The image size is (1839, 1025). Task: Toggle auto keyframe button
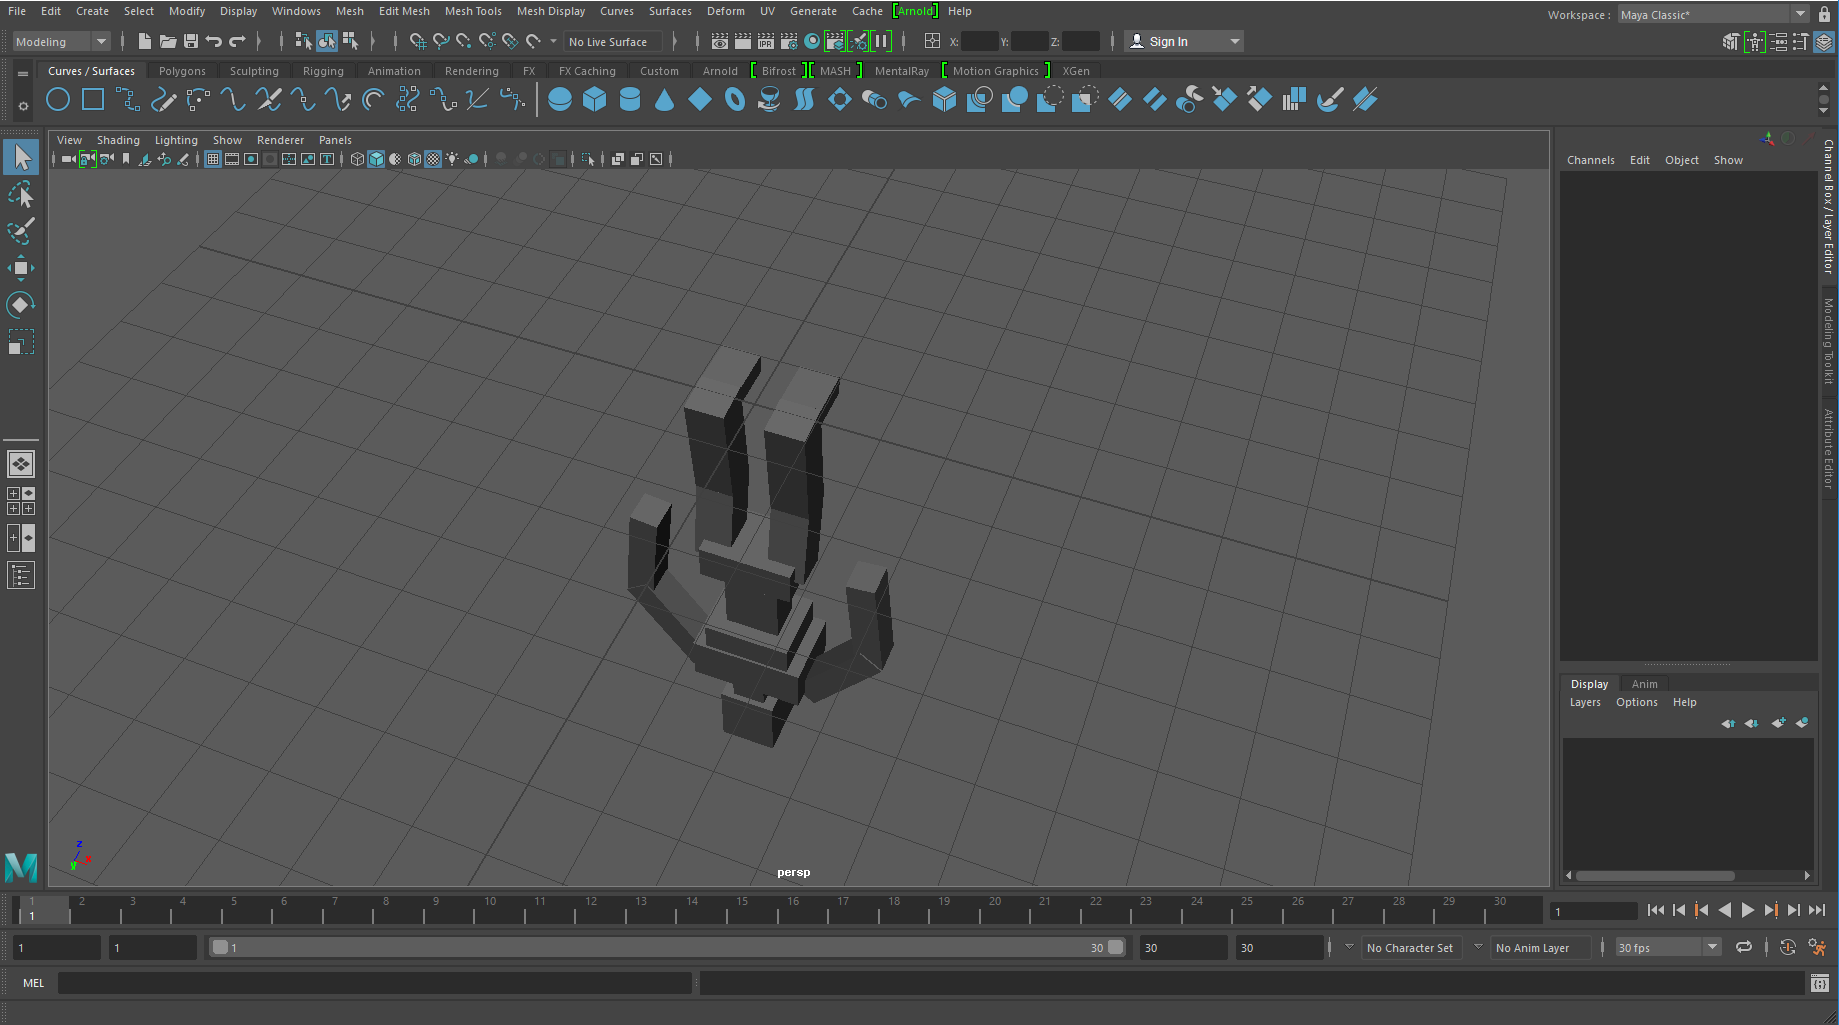point(1788,947)
